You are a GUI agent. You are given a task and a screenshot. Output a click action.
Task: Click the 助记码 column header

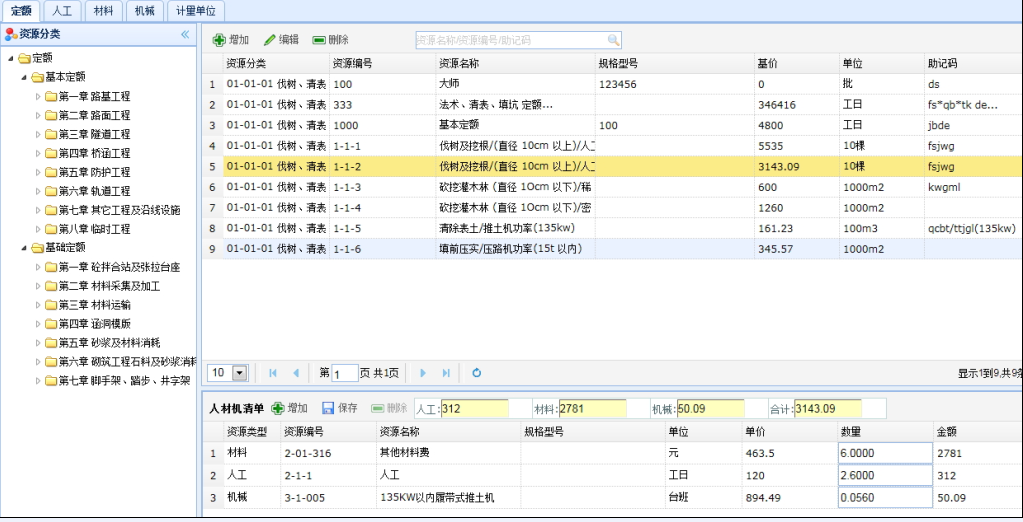(x=973, y=63)
